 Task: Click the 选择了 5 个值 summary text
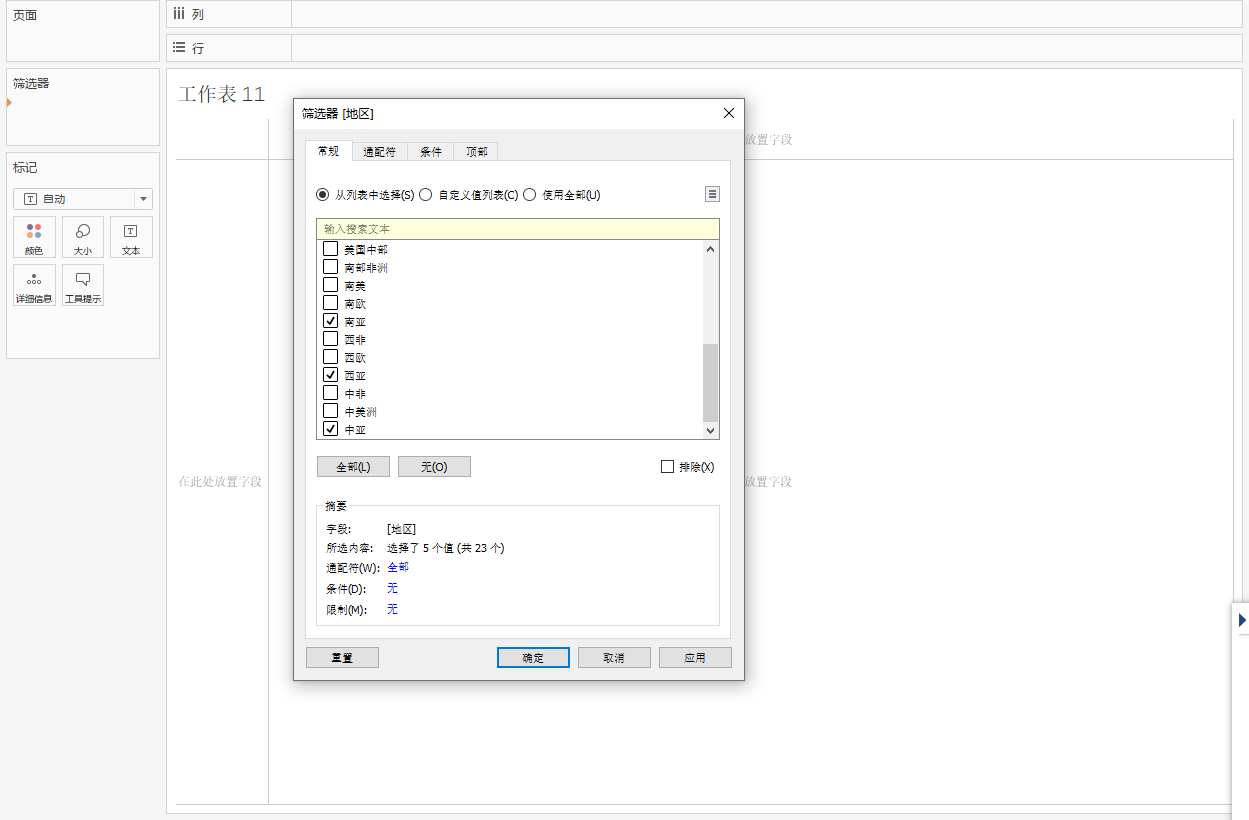445,548
